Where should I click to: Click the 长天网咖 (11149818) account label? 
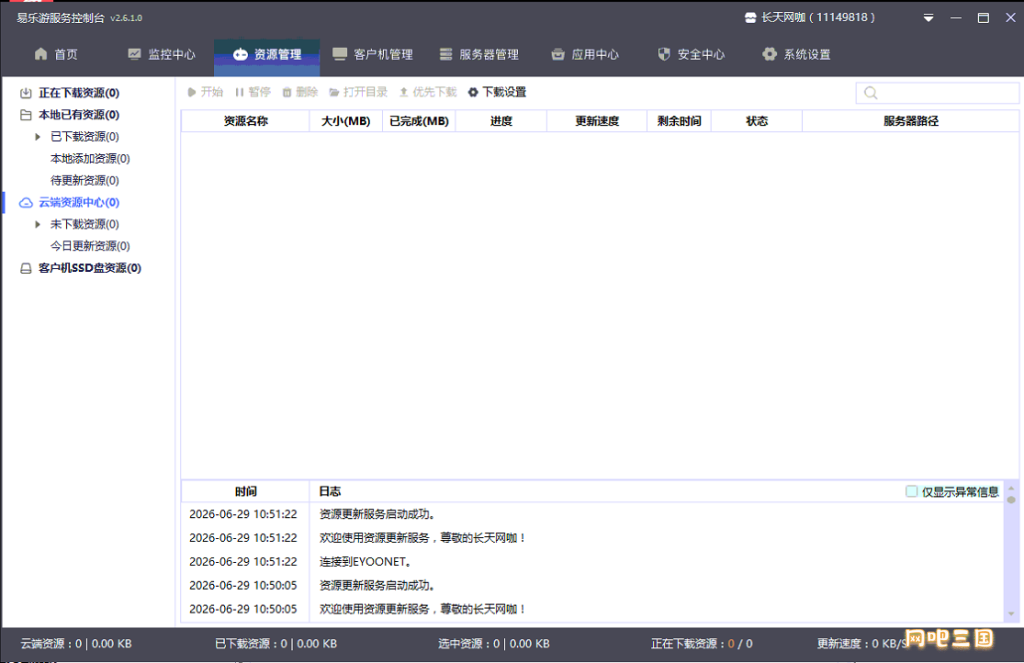[x=818, y=18]
